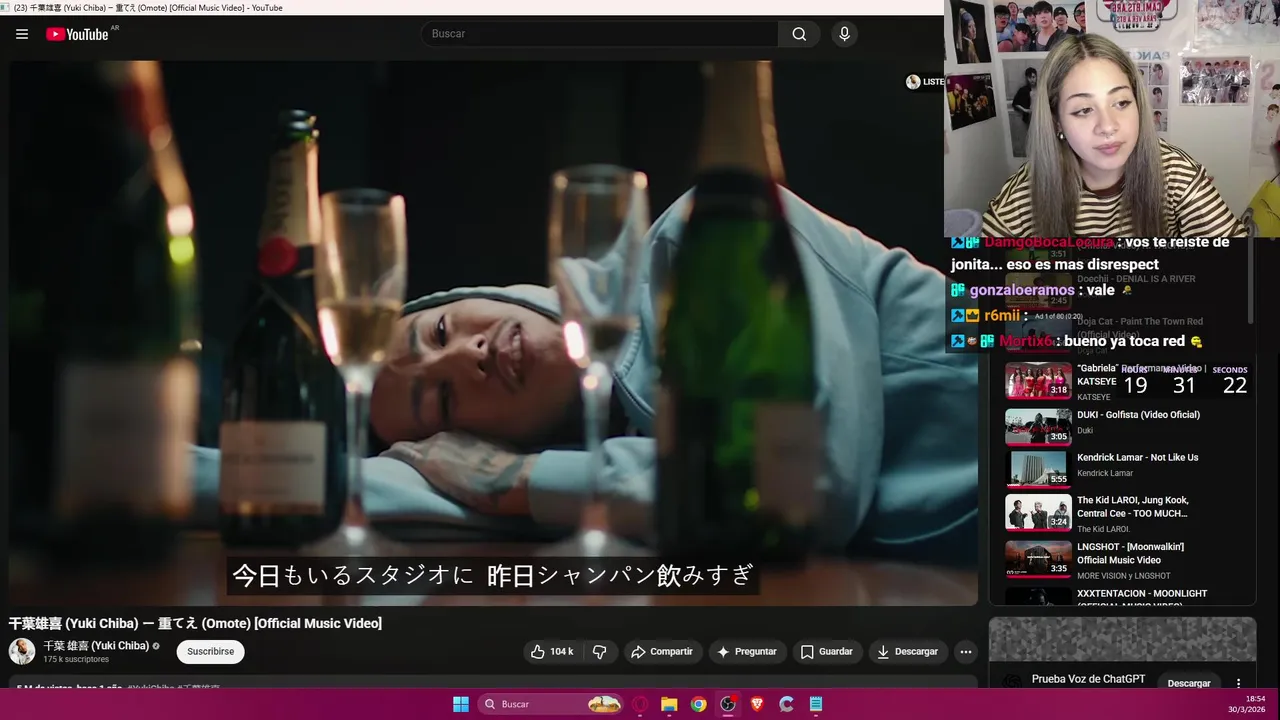Click the music video player area

[493, 333]
